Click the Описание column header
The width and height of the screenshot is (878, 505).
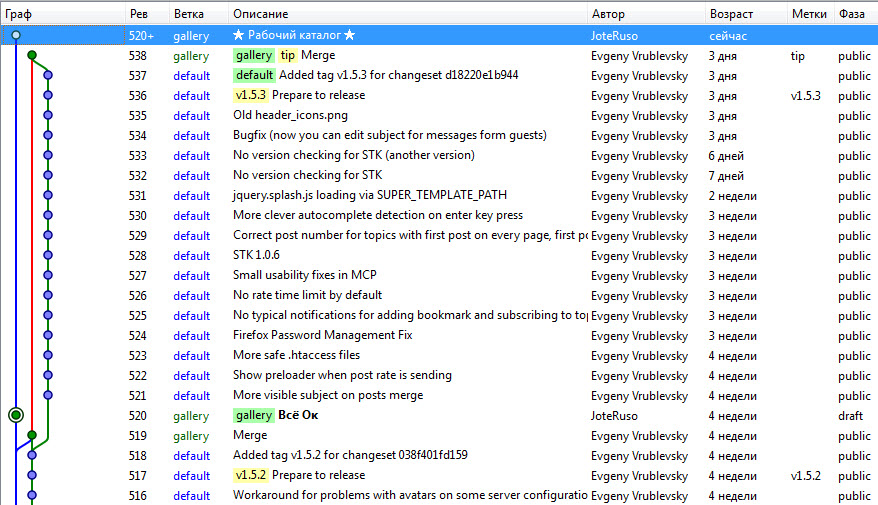click(x=260, y=14)
